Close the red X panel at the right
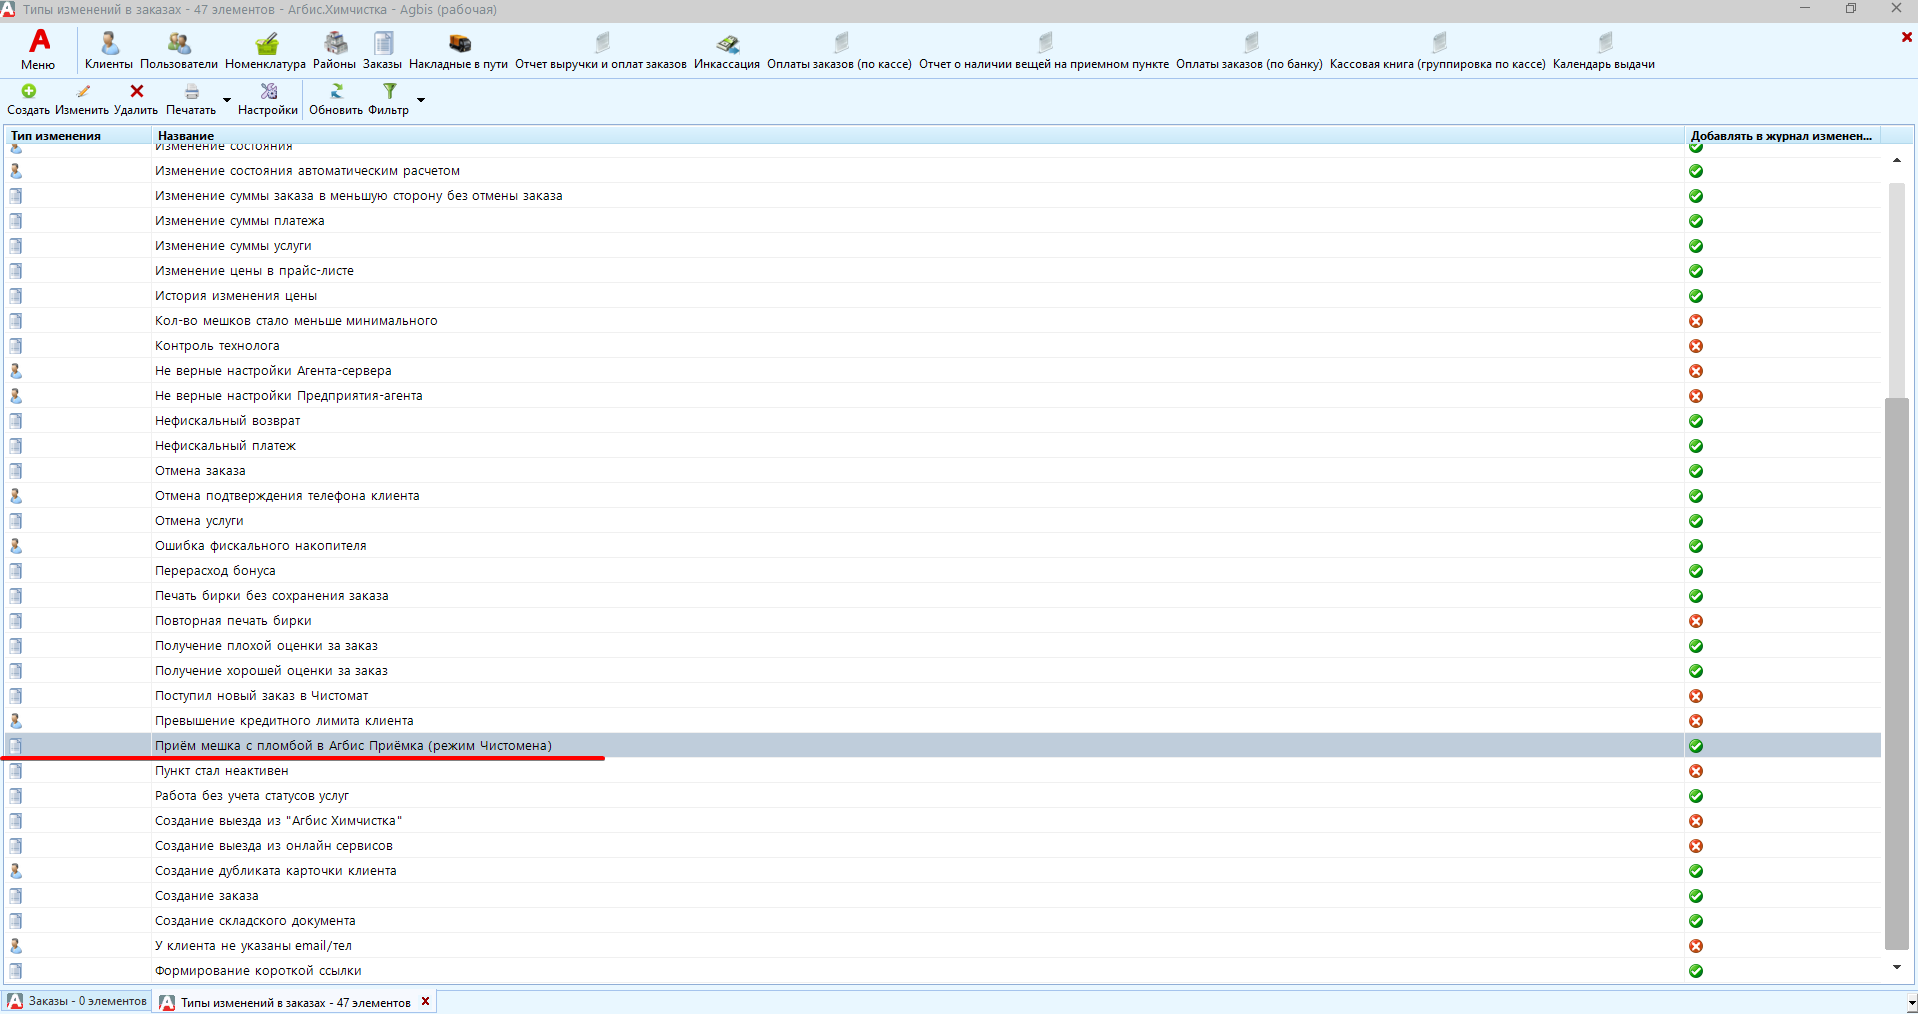Screen dimensions: 1918x1014 1907,37
